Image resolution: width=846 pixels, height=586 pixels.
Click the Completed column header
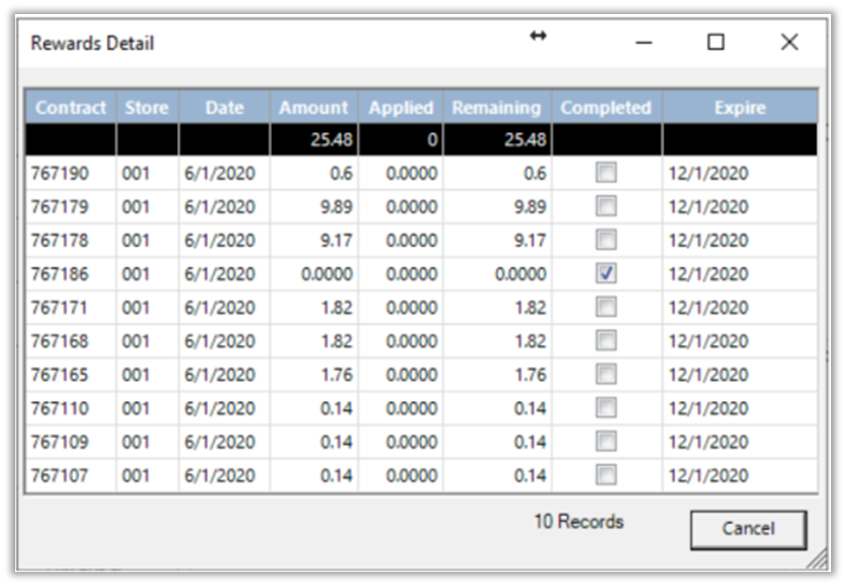coord(606,108)
